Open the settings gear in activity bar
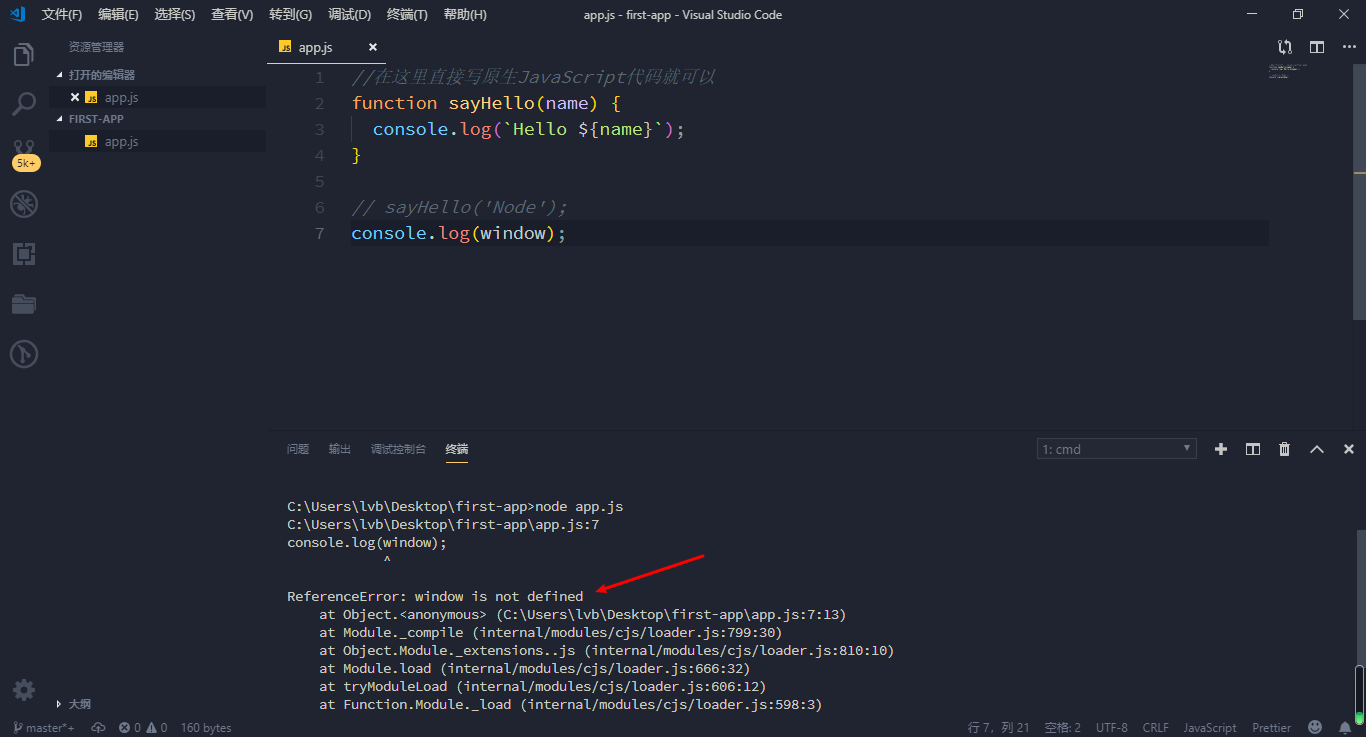This screenshot has width=1366, height=737. tap(24, 689)
